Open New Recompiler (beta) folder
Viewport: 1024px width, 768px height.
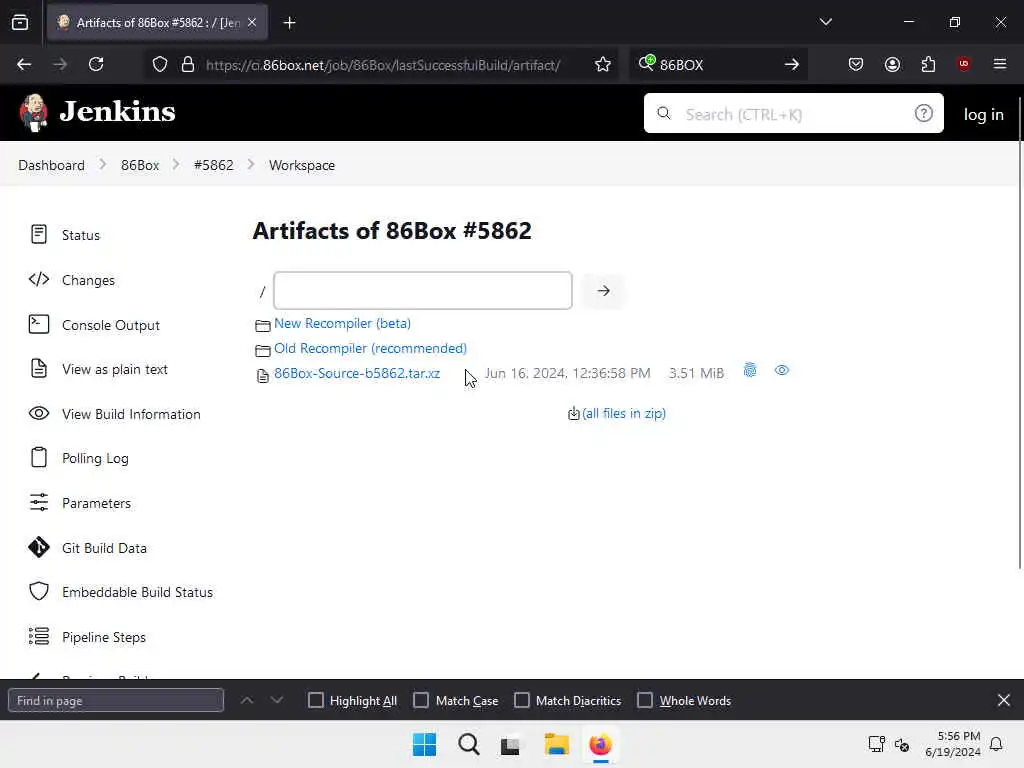coord(342,323)
